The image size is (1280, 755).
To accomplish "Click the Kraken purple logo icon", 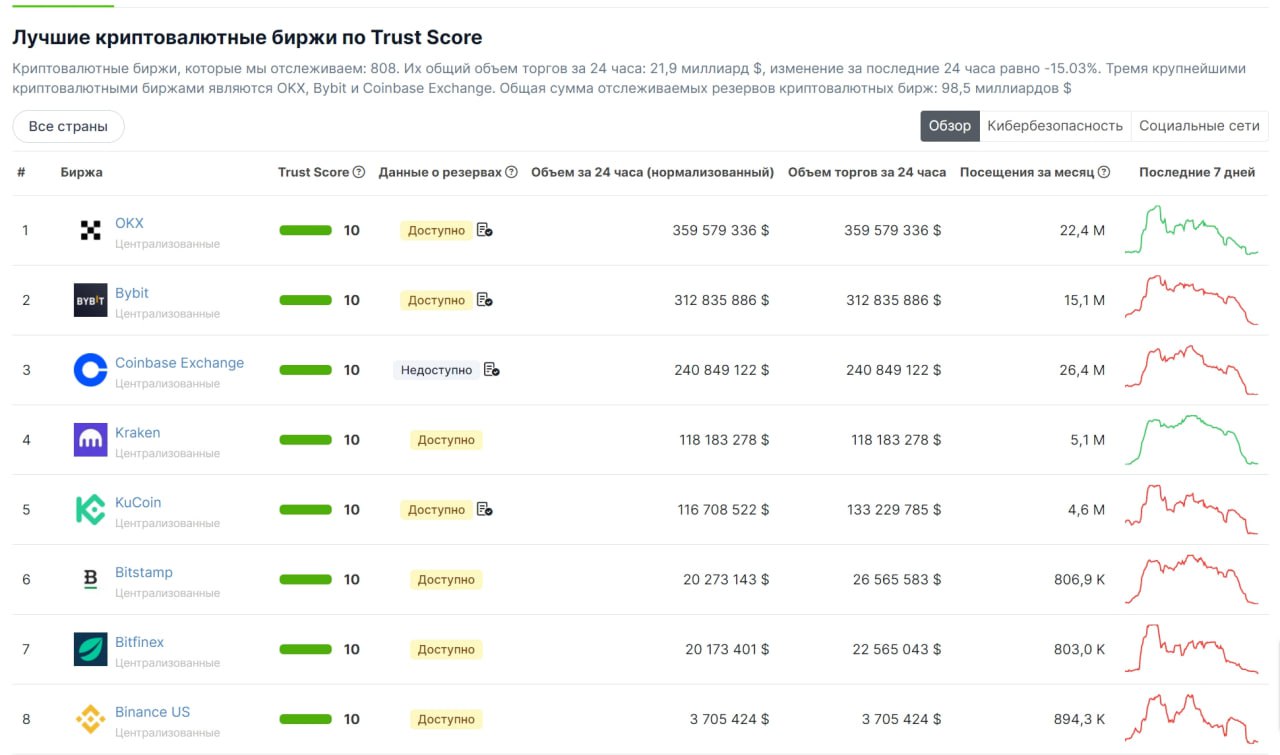I will 90,440.
